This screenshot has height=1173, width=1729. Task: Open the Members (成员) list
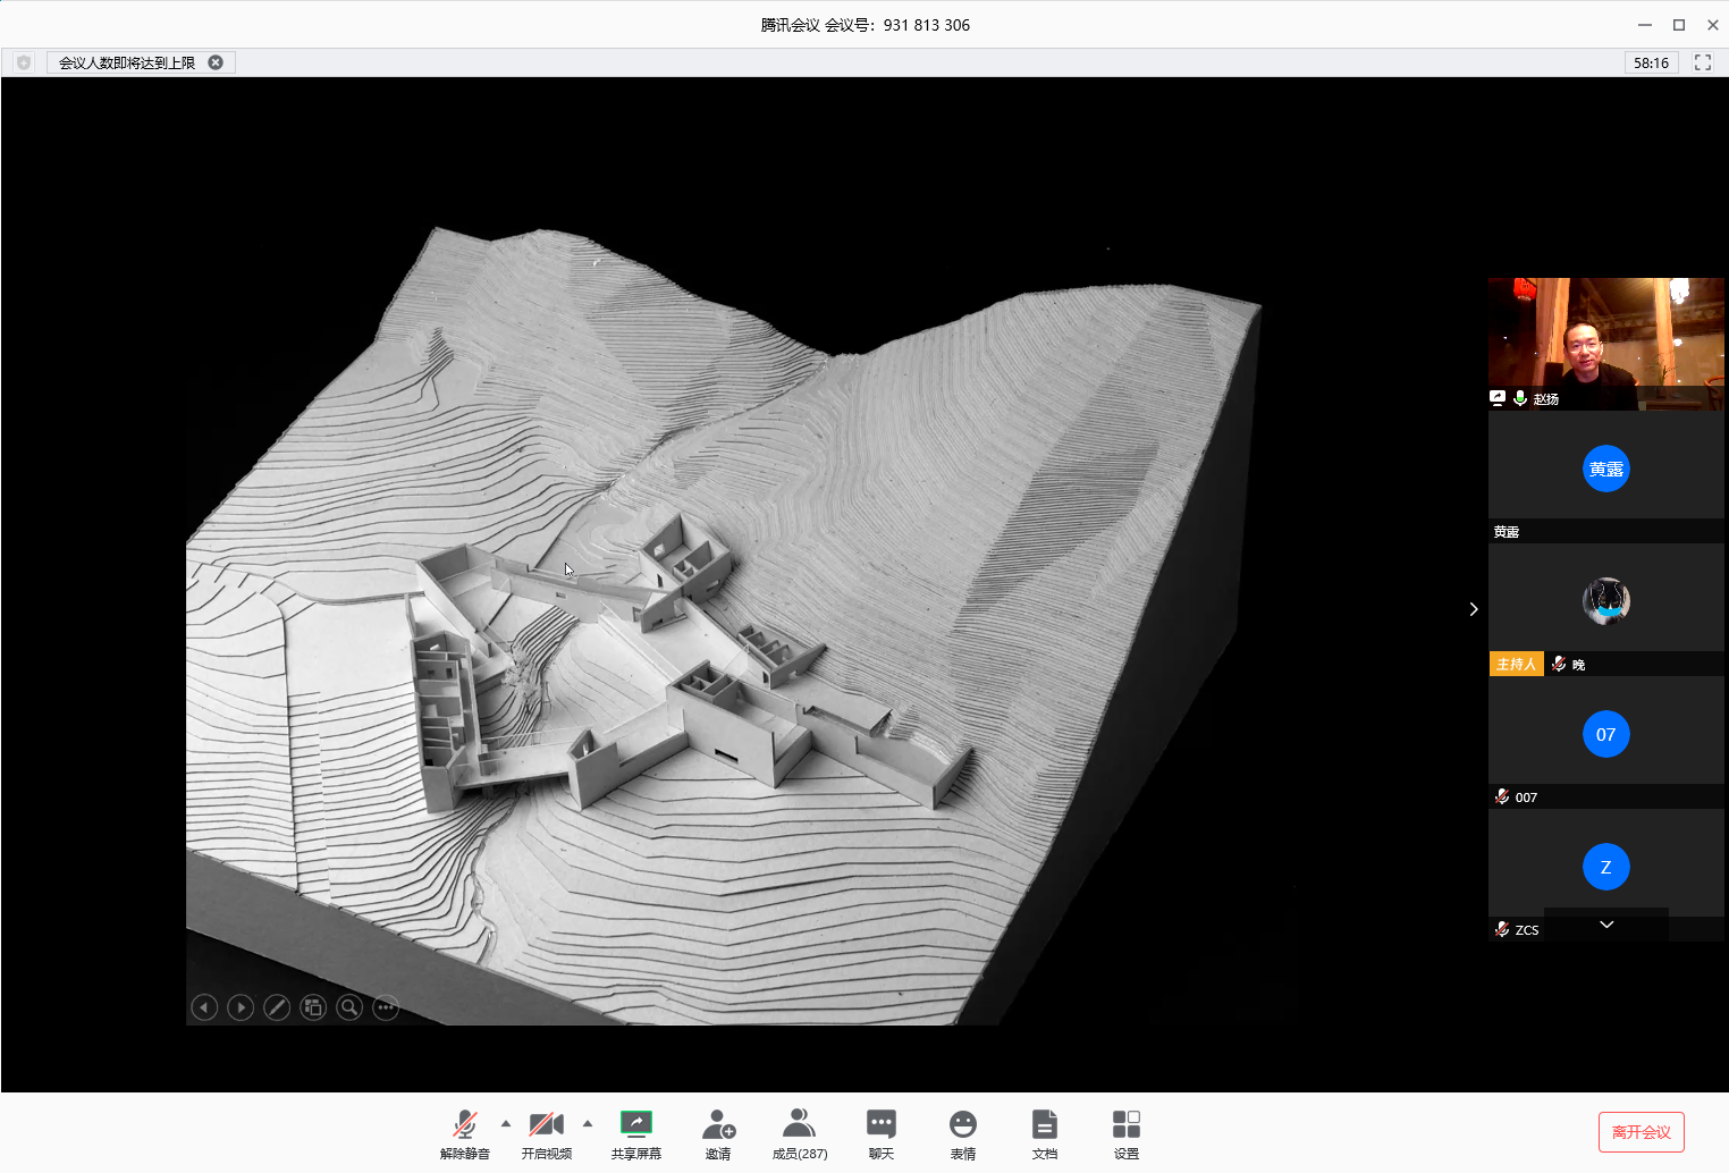(799, 1133)
